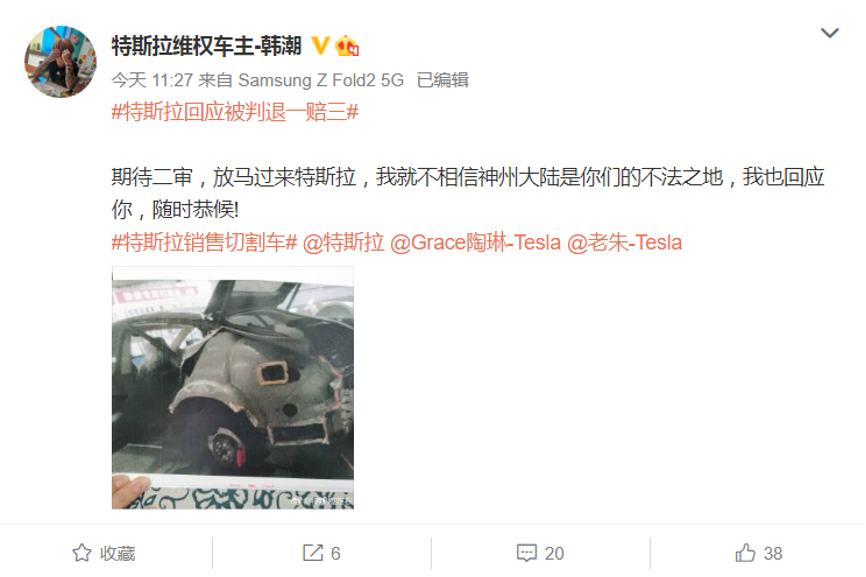Click the membership crown badge icon
The height and width of the screenshot is (577, 866).
point(347,46)
